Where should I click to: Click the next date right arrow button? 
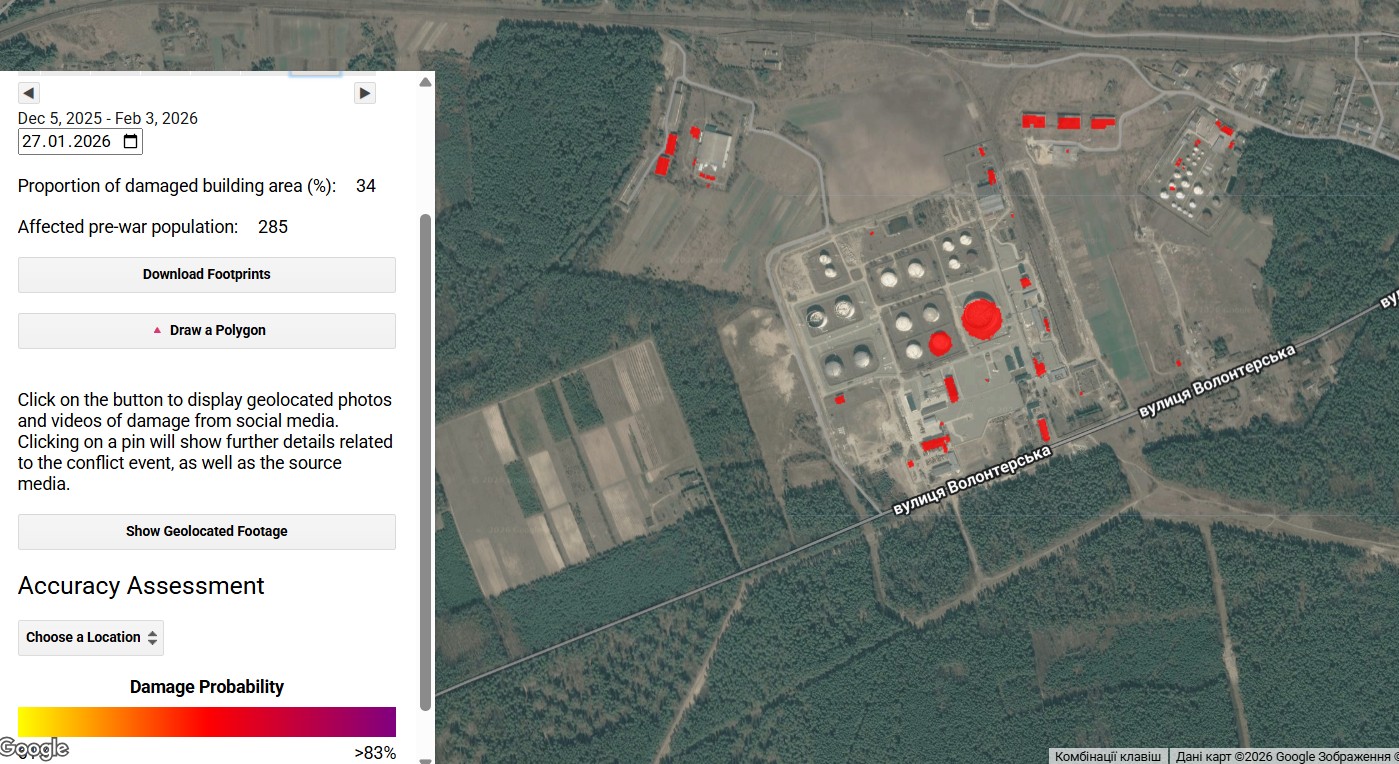(365, 93)
